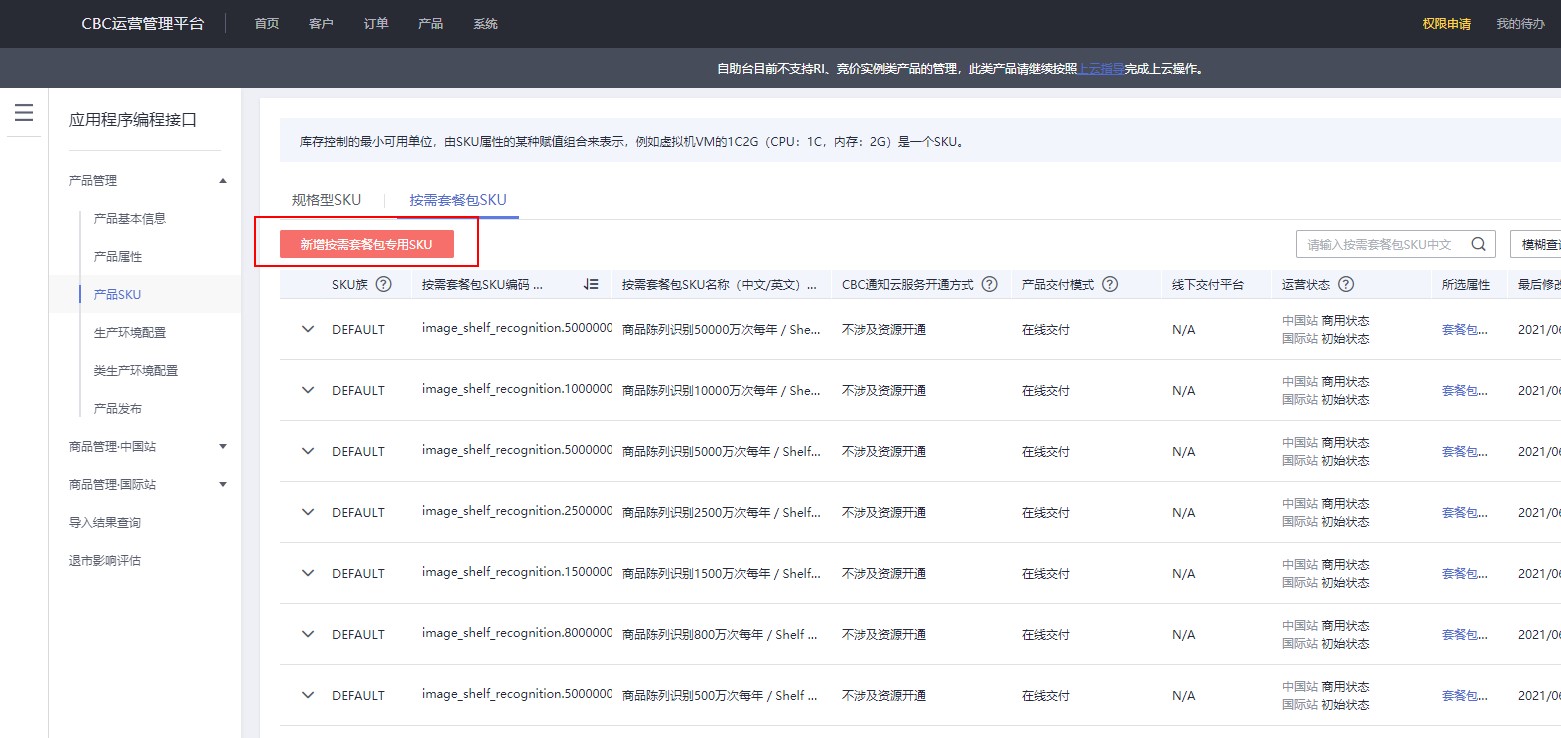The height and width of the screenshot is (738, 1561).
Task: Follow the 上云指导 link in banner
Action: pyautogui.click(x=1101, y=69)
